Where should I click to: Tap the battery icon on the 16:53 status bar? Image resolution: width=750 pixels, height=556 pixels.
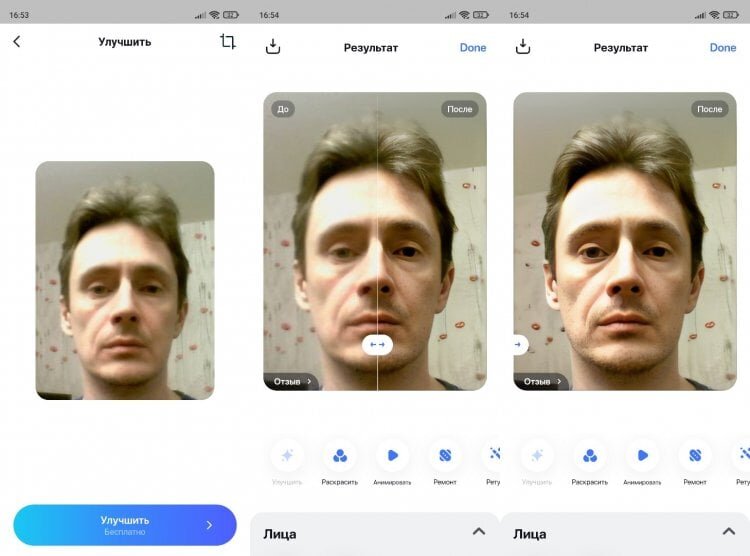(231, 15)
